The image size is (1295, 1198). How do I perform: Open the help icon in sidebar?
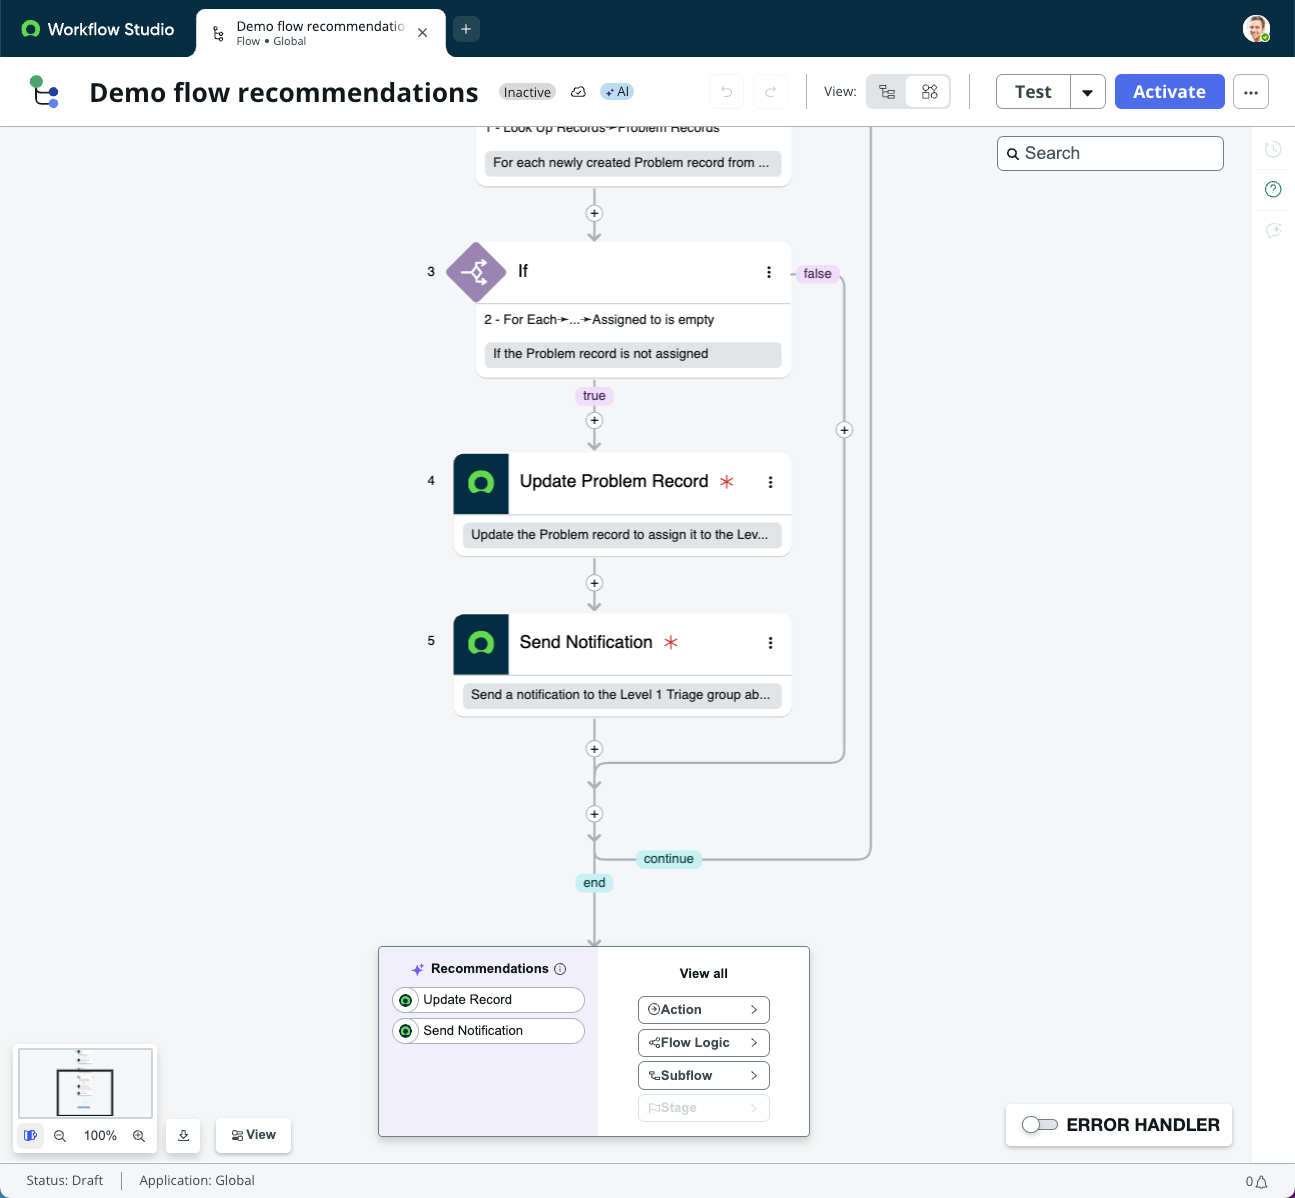coord(1273,189)
